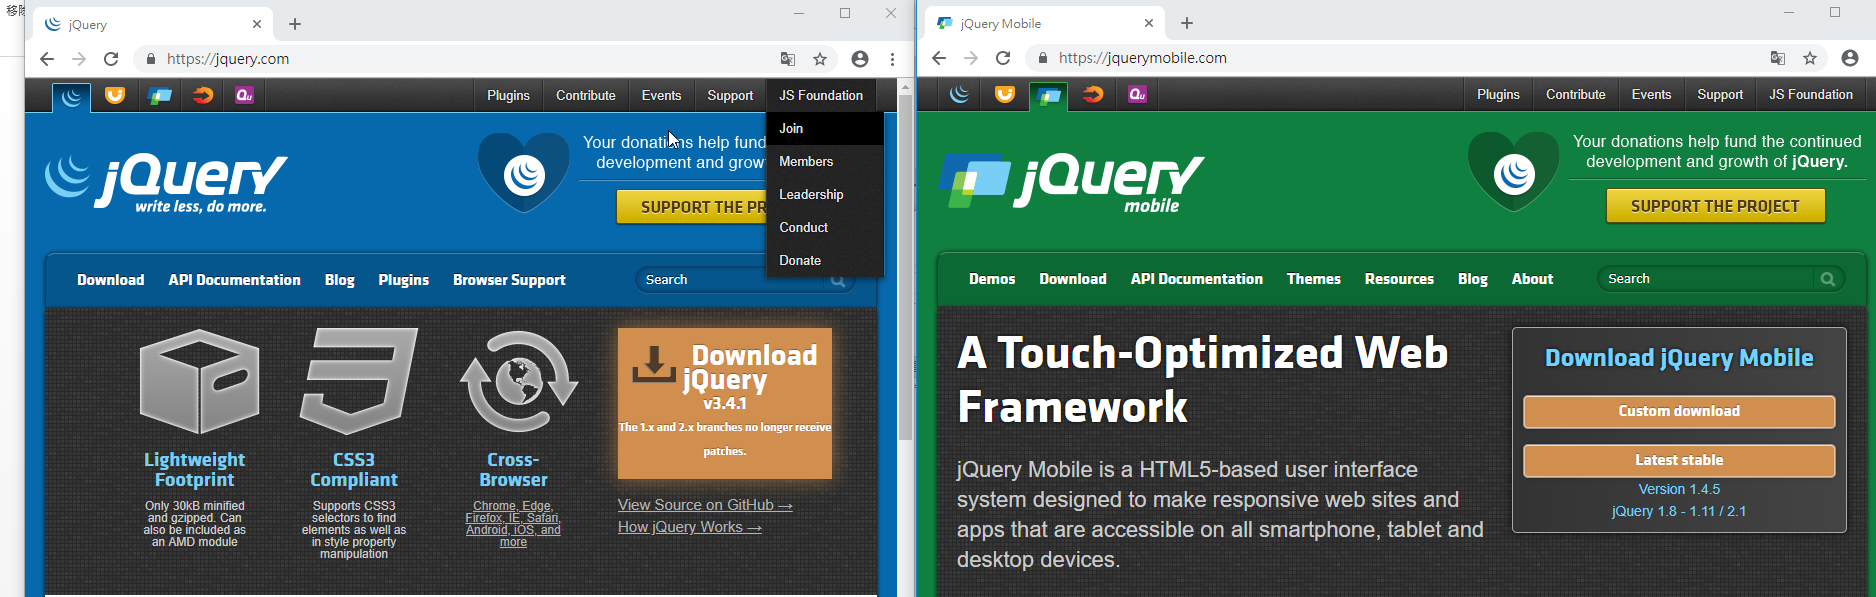Image resolution: width=1876 pixels, height=597 pixels.
Task: Open Support menu on the jQuery Mobile page
Action: 1719,95
